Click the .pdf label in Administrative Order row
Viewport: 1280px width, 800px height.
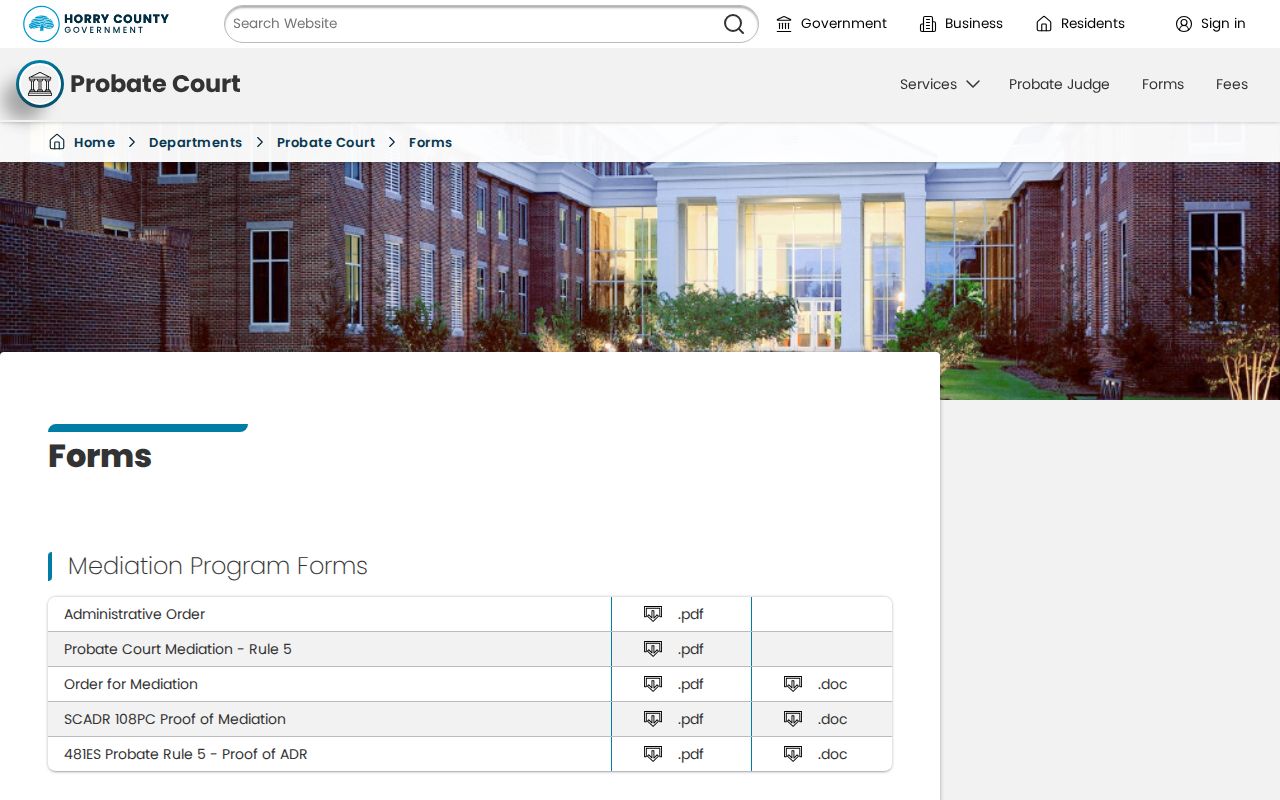690,614
